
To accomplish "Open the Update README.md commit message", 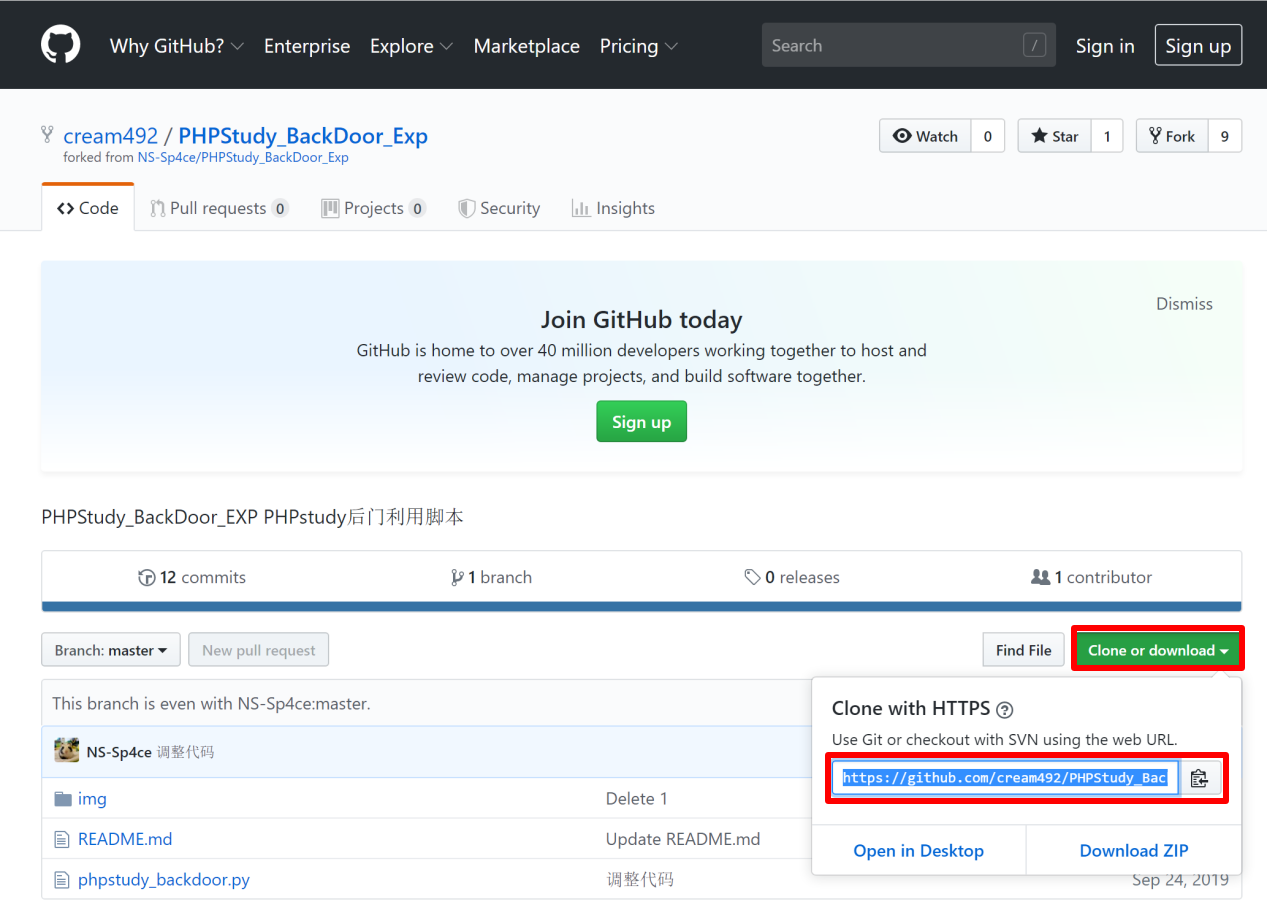I will (x=683, y=839).
